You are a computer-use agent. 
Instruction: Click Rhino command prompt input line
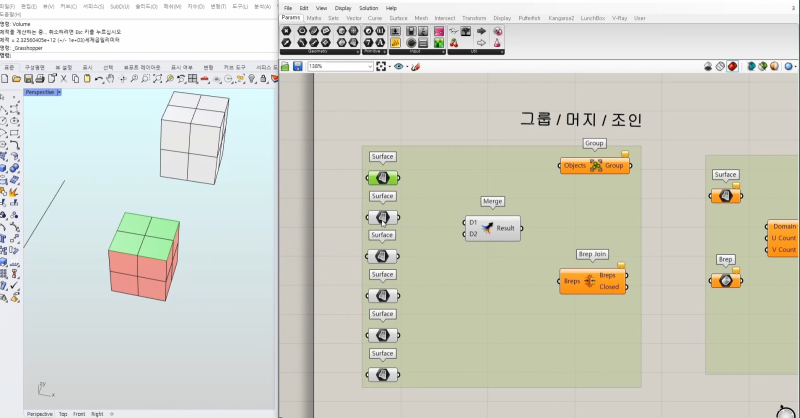[x=139, y=55]
